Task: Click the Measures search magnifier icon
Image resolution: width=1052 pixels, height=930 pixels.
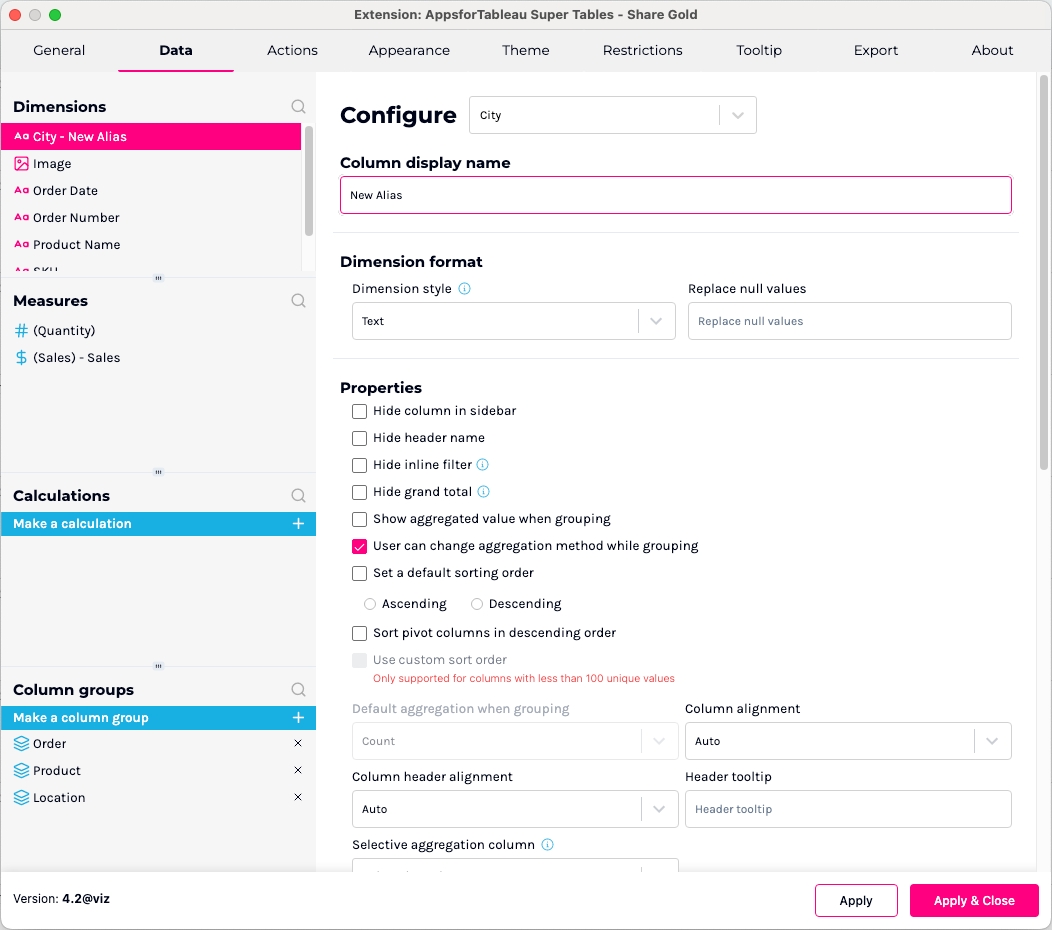Action: (x=298, y=300)
